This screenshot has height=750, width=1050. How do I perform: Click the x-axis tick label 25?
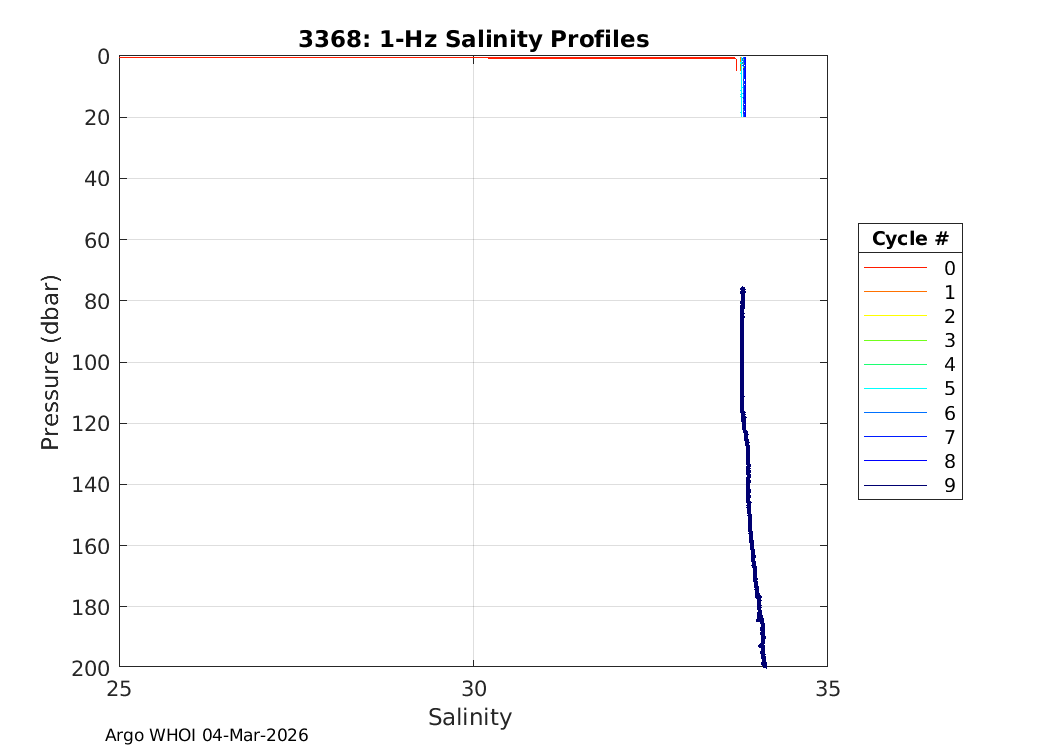119,688
